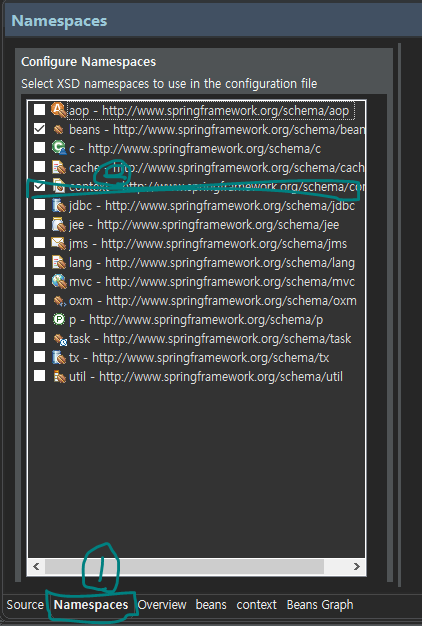
Task: Click the horizontal scrollbar right arrow
Action: (357, 566)
